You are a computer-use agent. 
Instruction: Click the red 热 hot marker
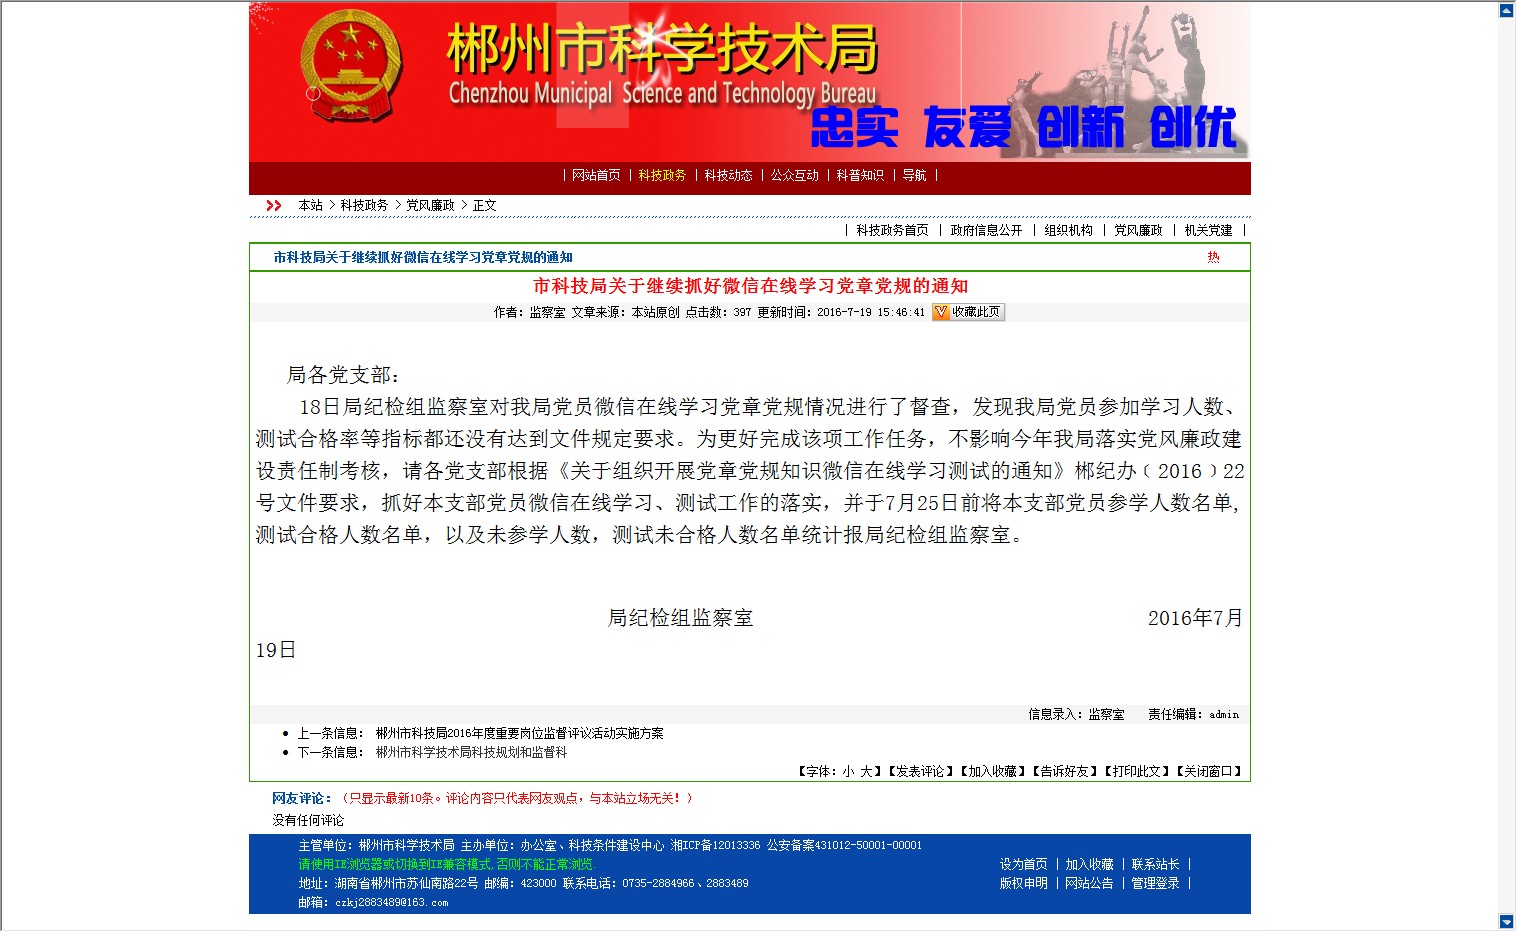tap(1213, 257)
